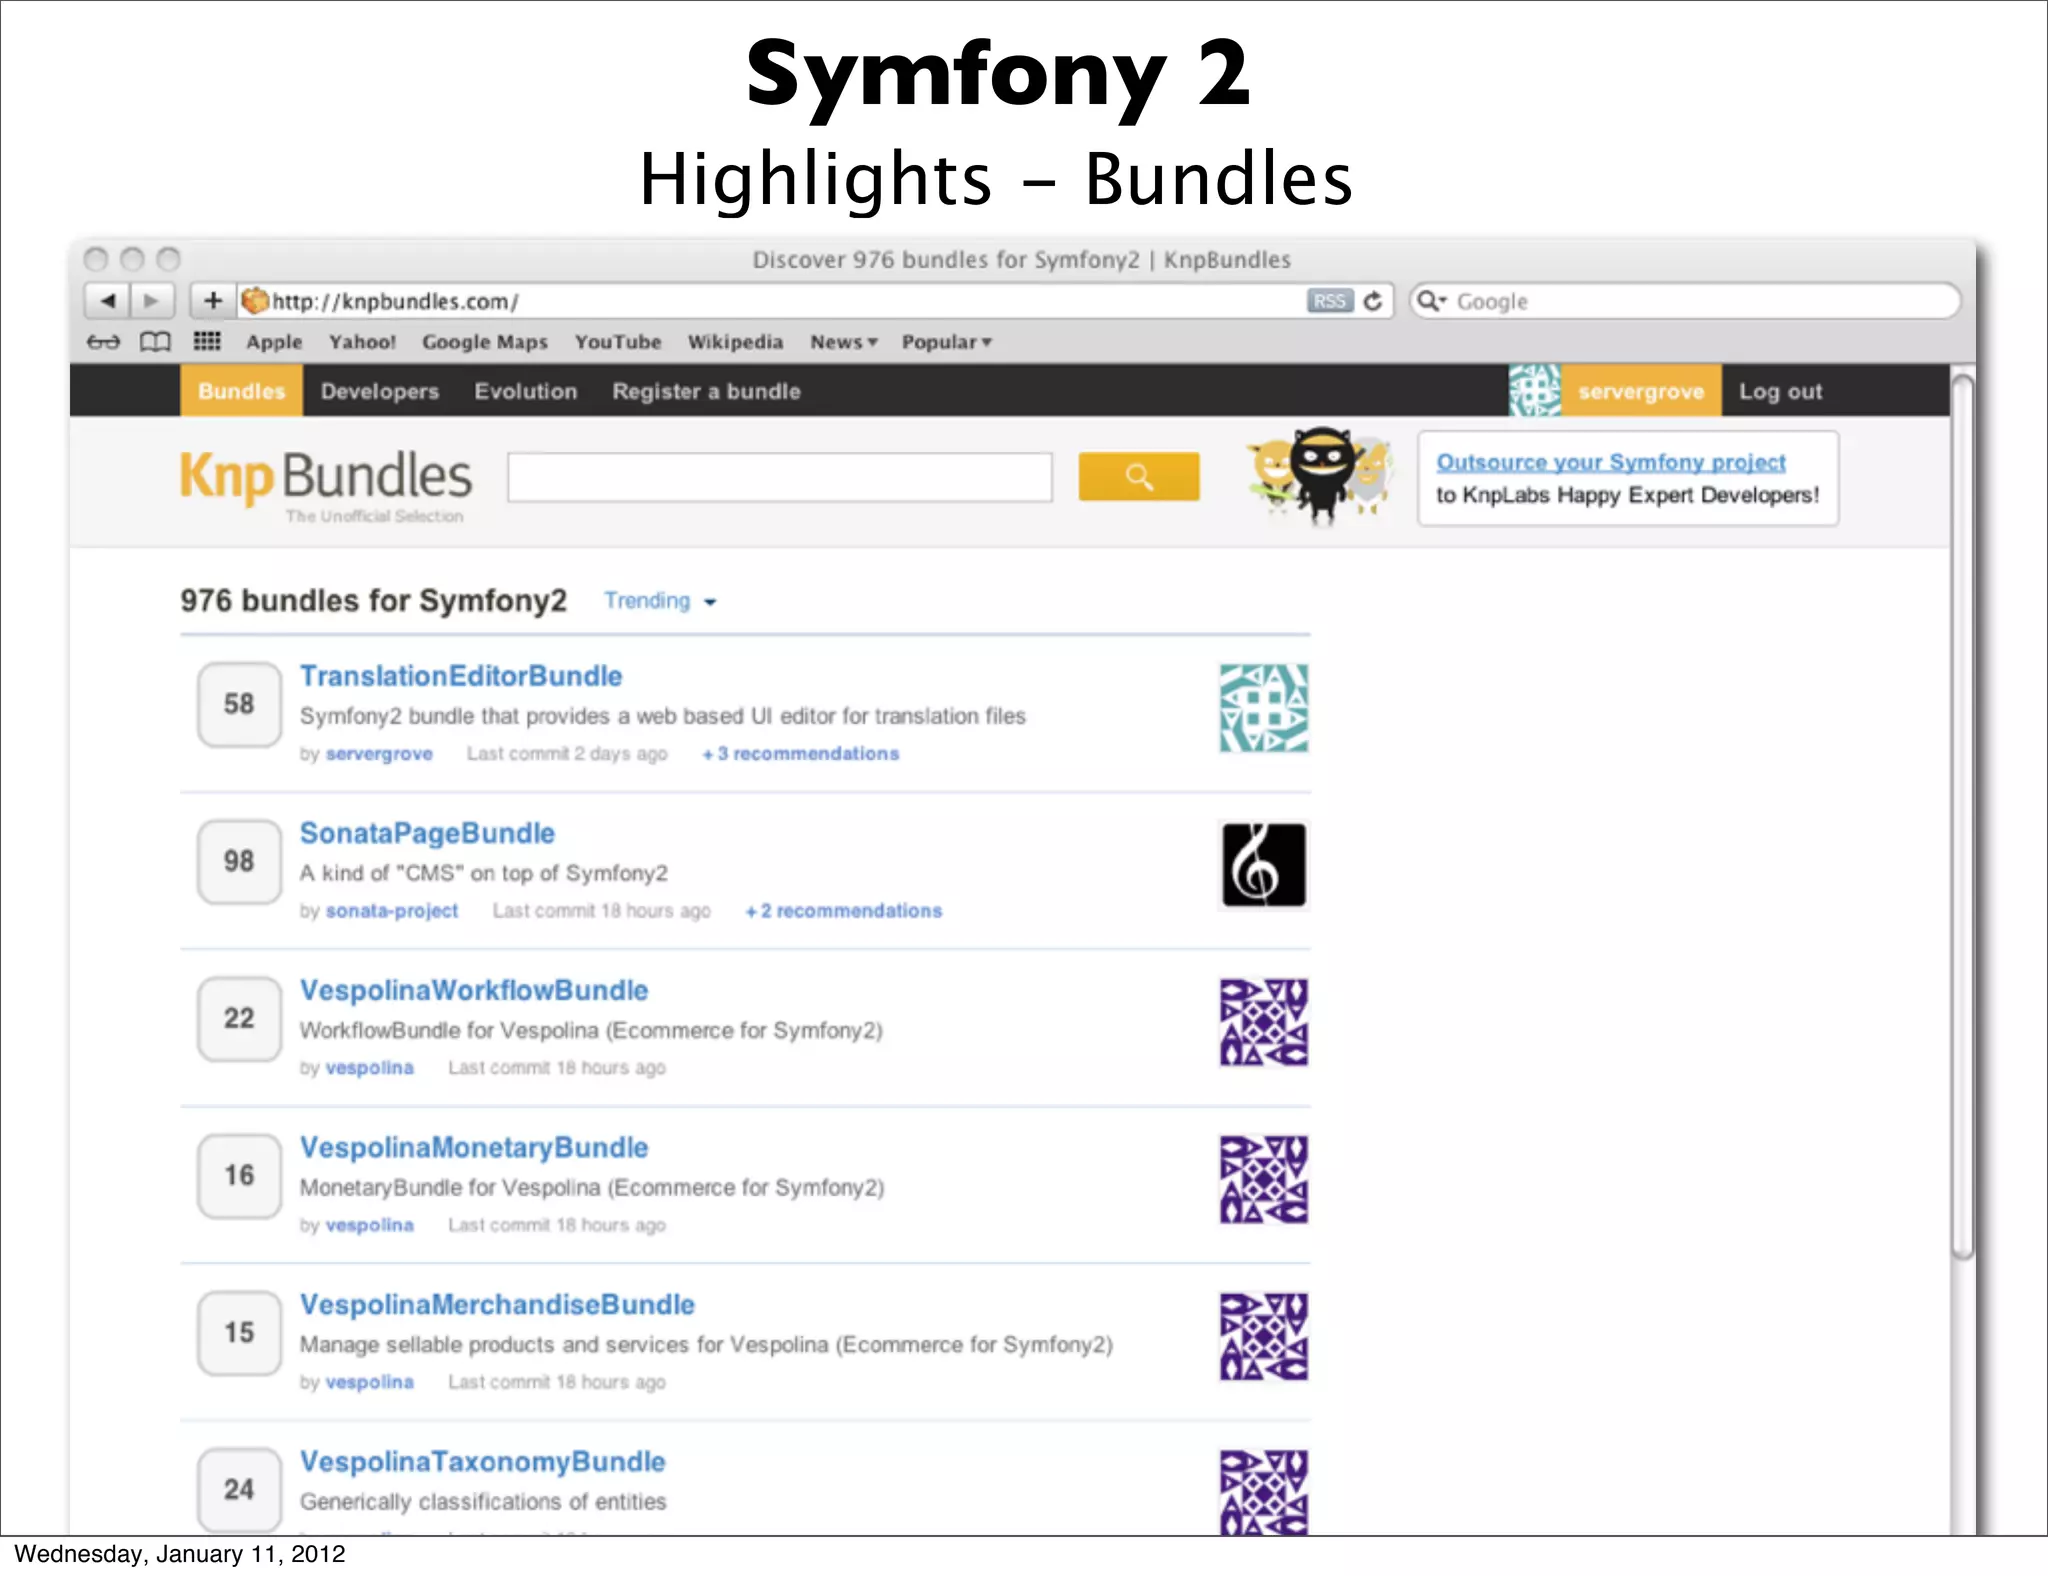The width and height of the screenshot is (2048, 1576).
Task: Open the VespolinaMerchandiseBundle title link
Action: click(x=497, y=1304)
